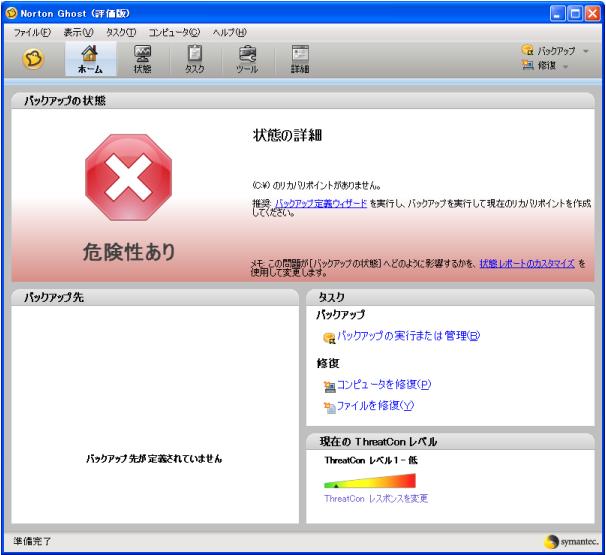
Task: Click the バックアップ先が定義されていません message
Action: pos(154,459)
